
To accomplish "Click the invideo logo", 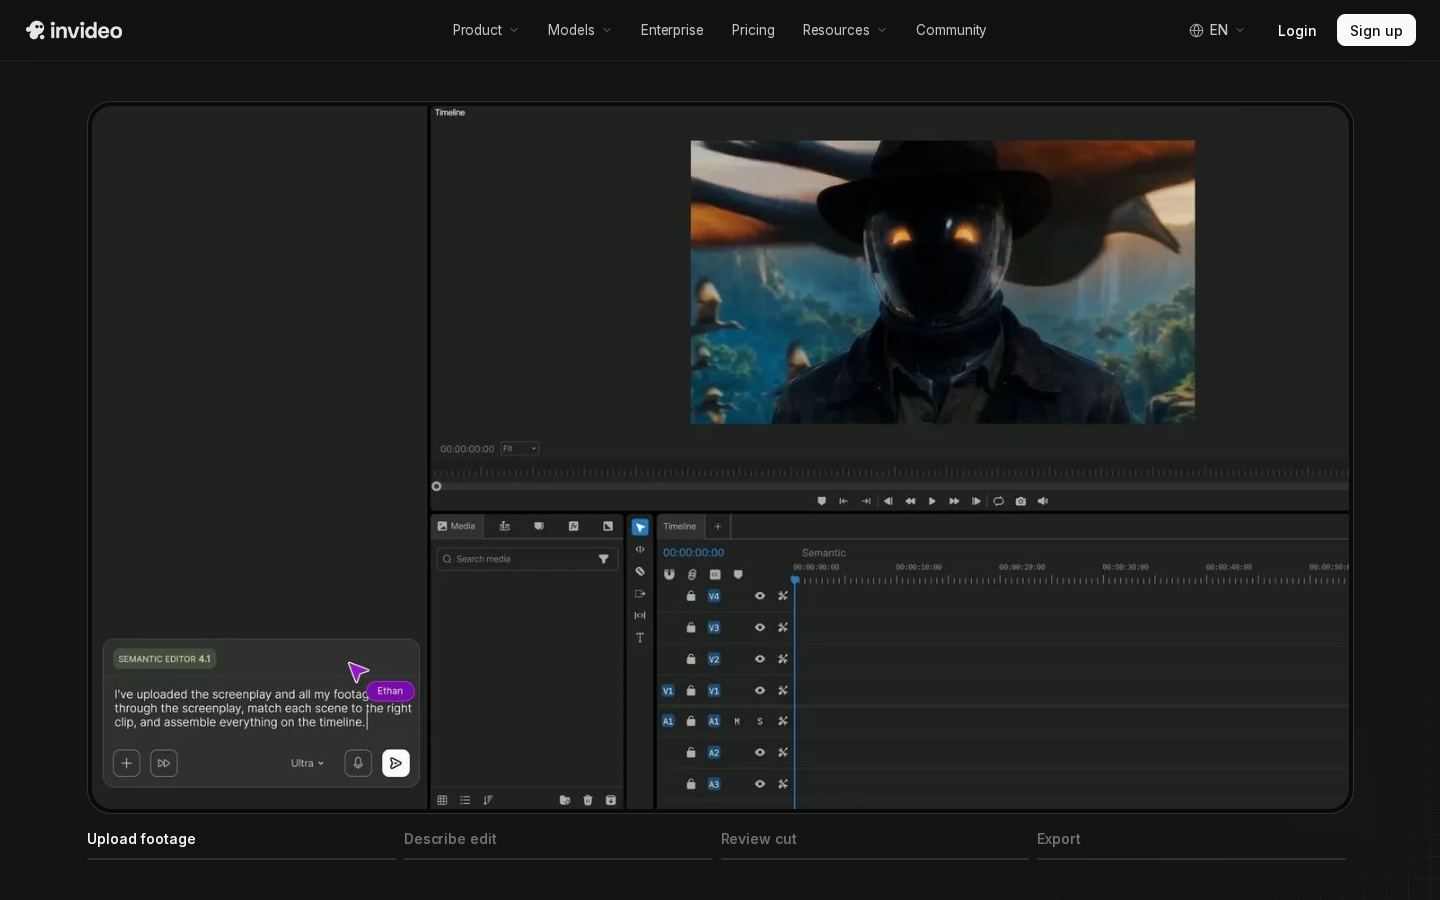I will [74, 30].
